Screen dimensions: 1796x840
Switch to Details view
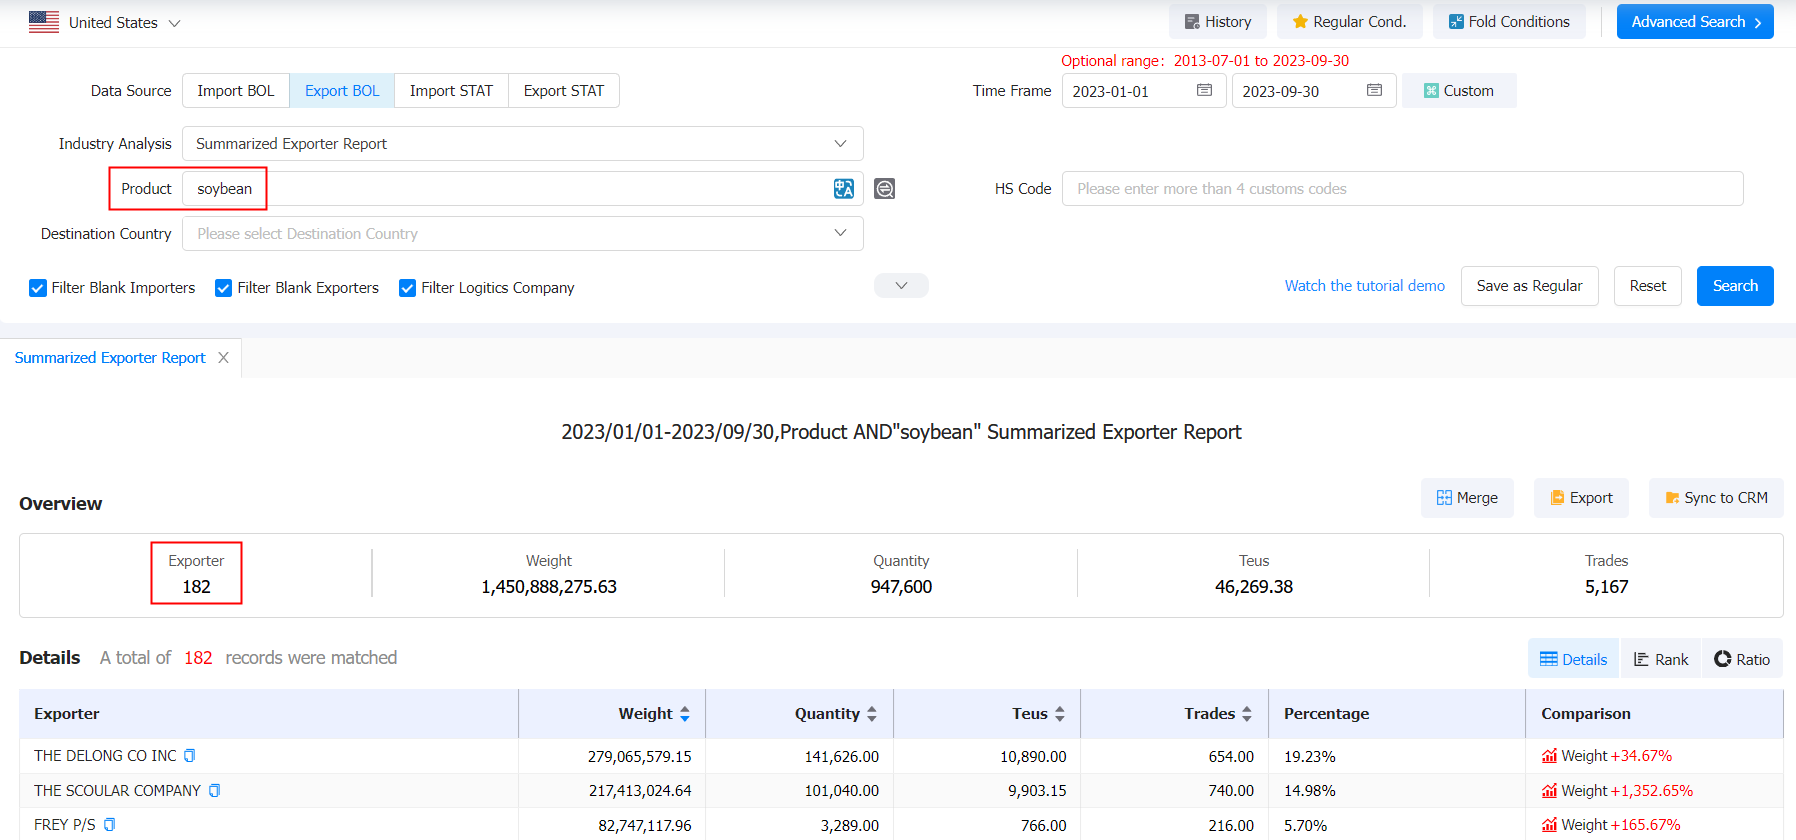pyautogui.click(x=1574, y=659)
